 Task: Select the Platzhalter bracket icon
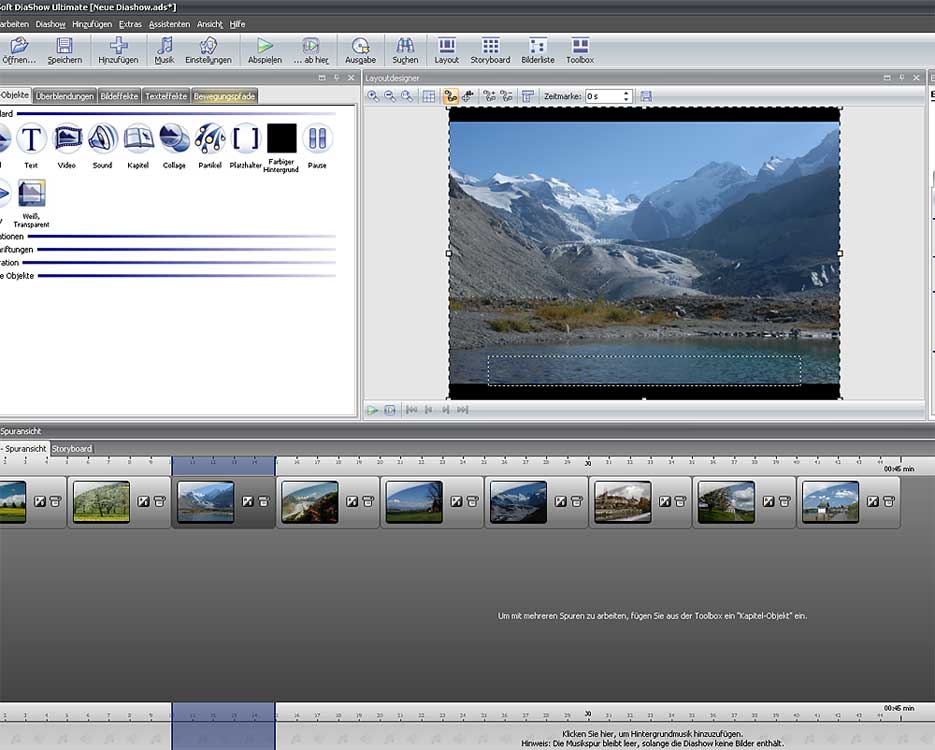tap(245, 139)
